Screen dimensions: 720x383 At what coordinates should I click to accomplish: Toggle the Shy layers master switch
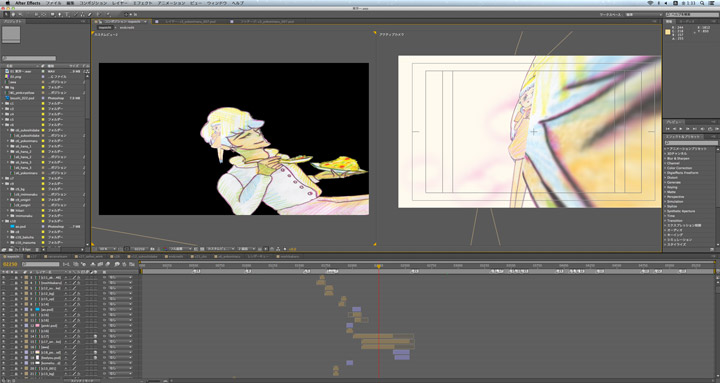click(93, 264)
